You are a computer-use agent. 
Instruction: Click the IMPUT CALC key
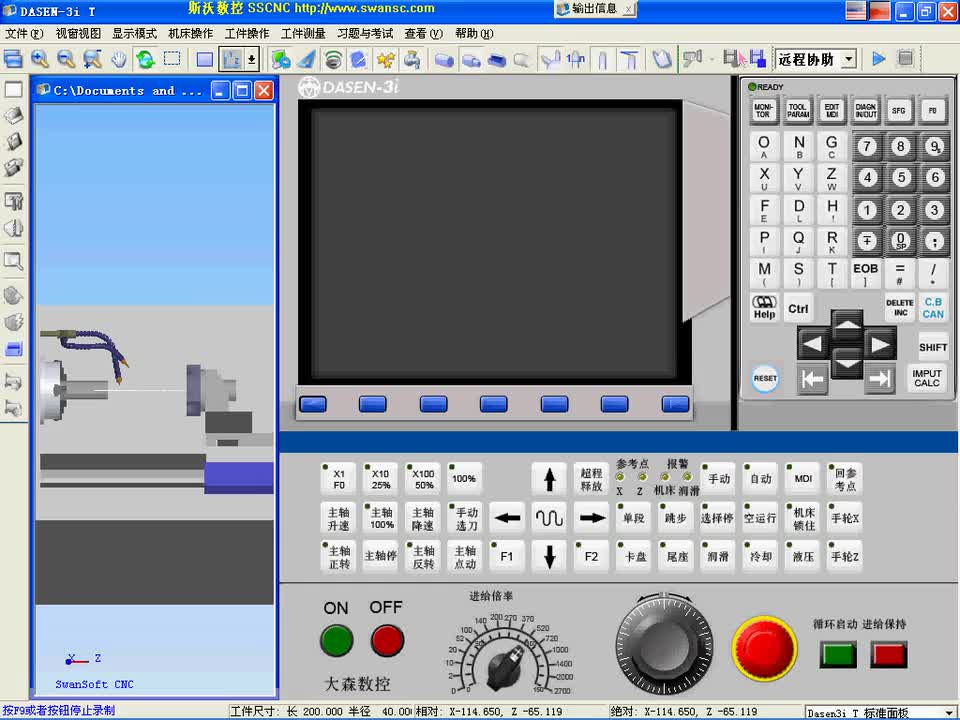pos(926,378)
